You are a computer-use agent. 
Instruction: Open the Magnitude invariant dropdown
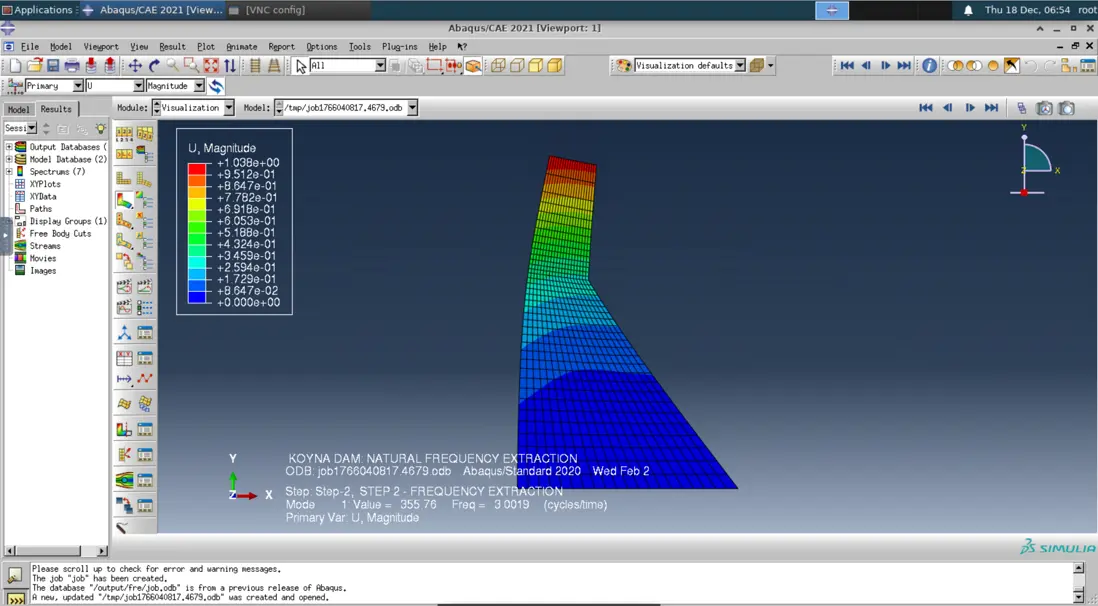(199, 86)
